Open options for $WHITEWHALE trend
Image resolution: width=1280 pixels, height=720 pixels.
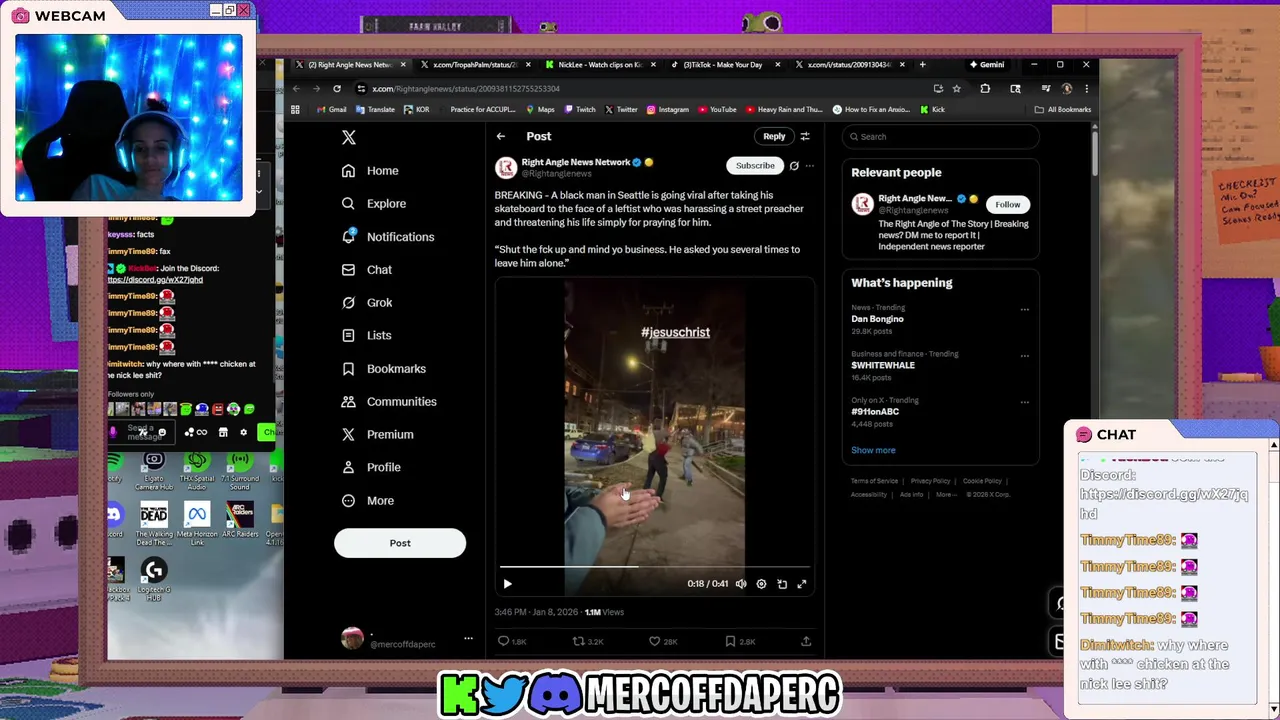(x=1024, y=356)
